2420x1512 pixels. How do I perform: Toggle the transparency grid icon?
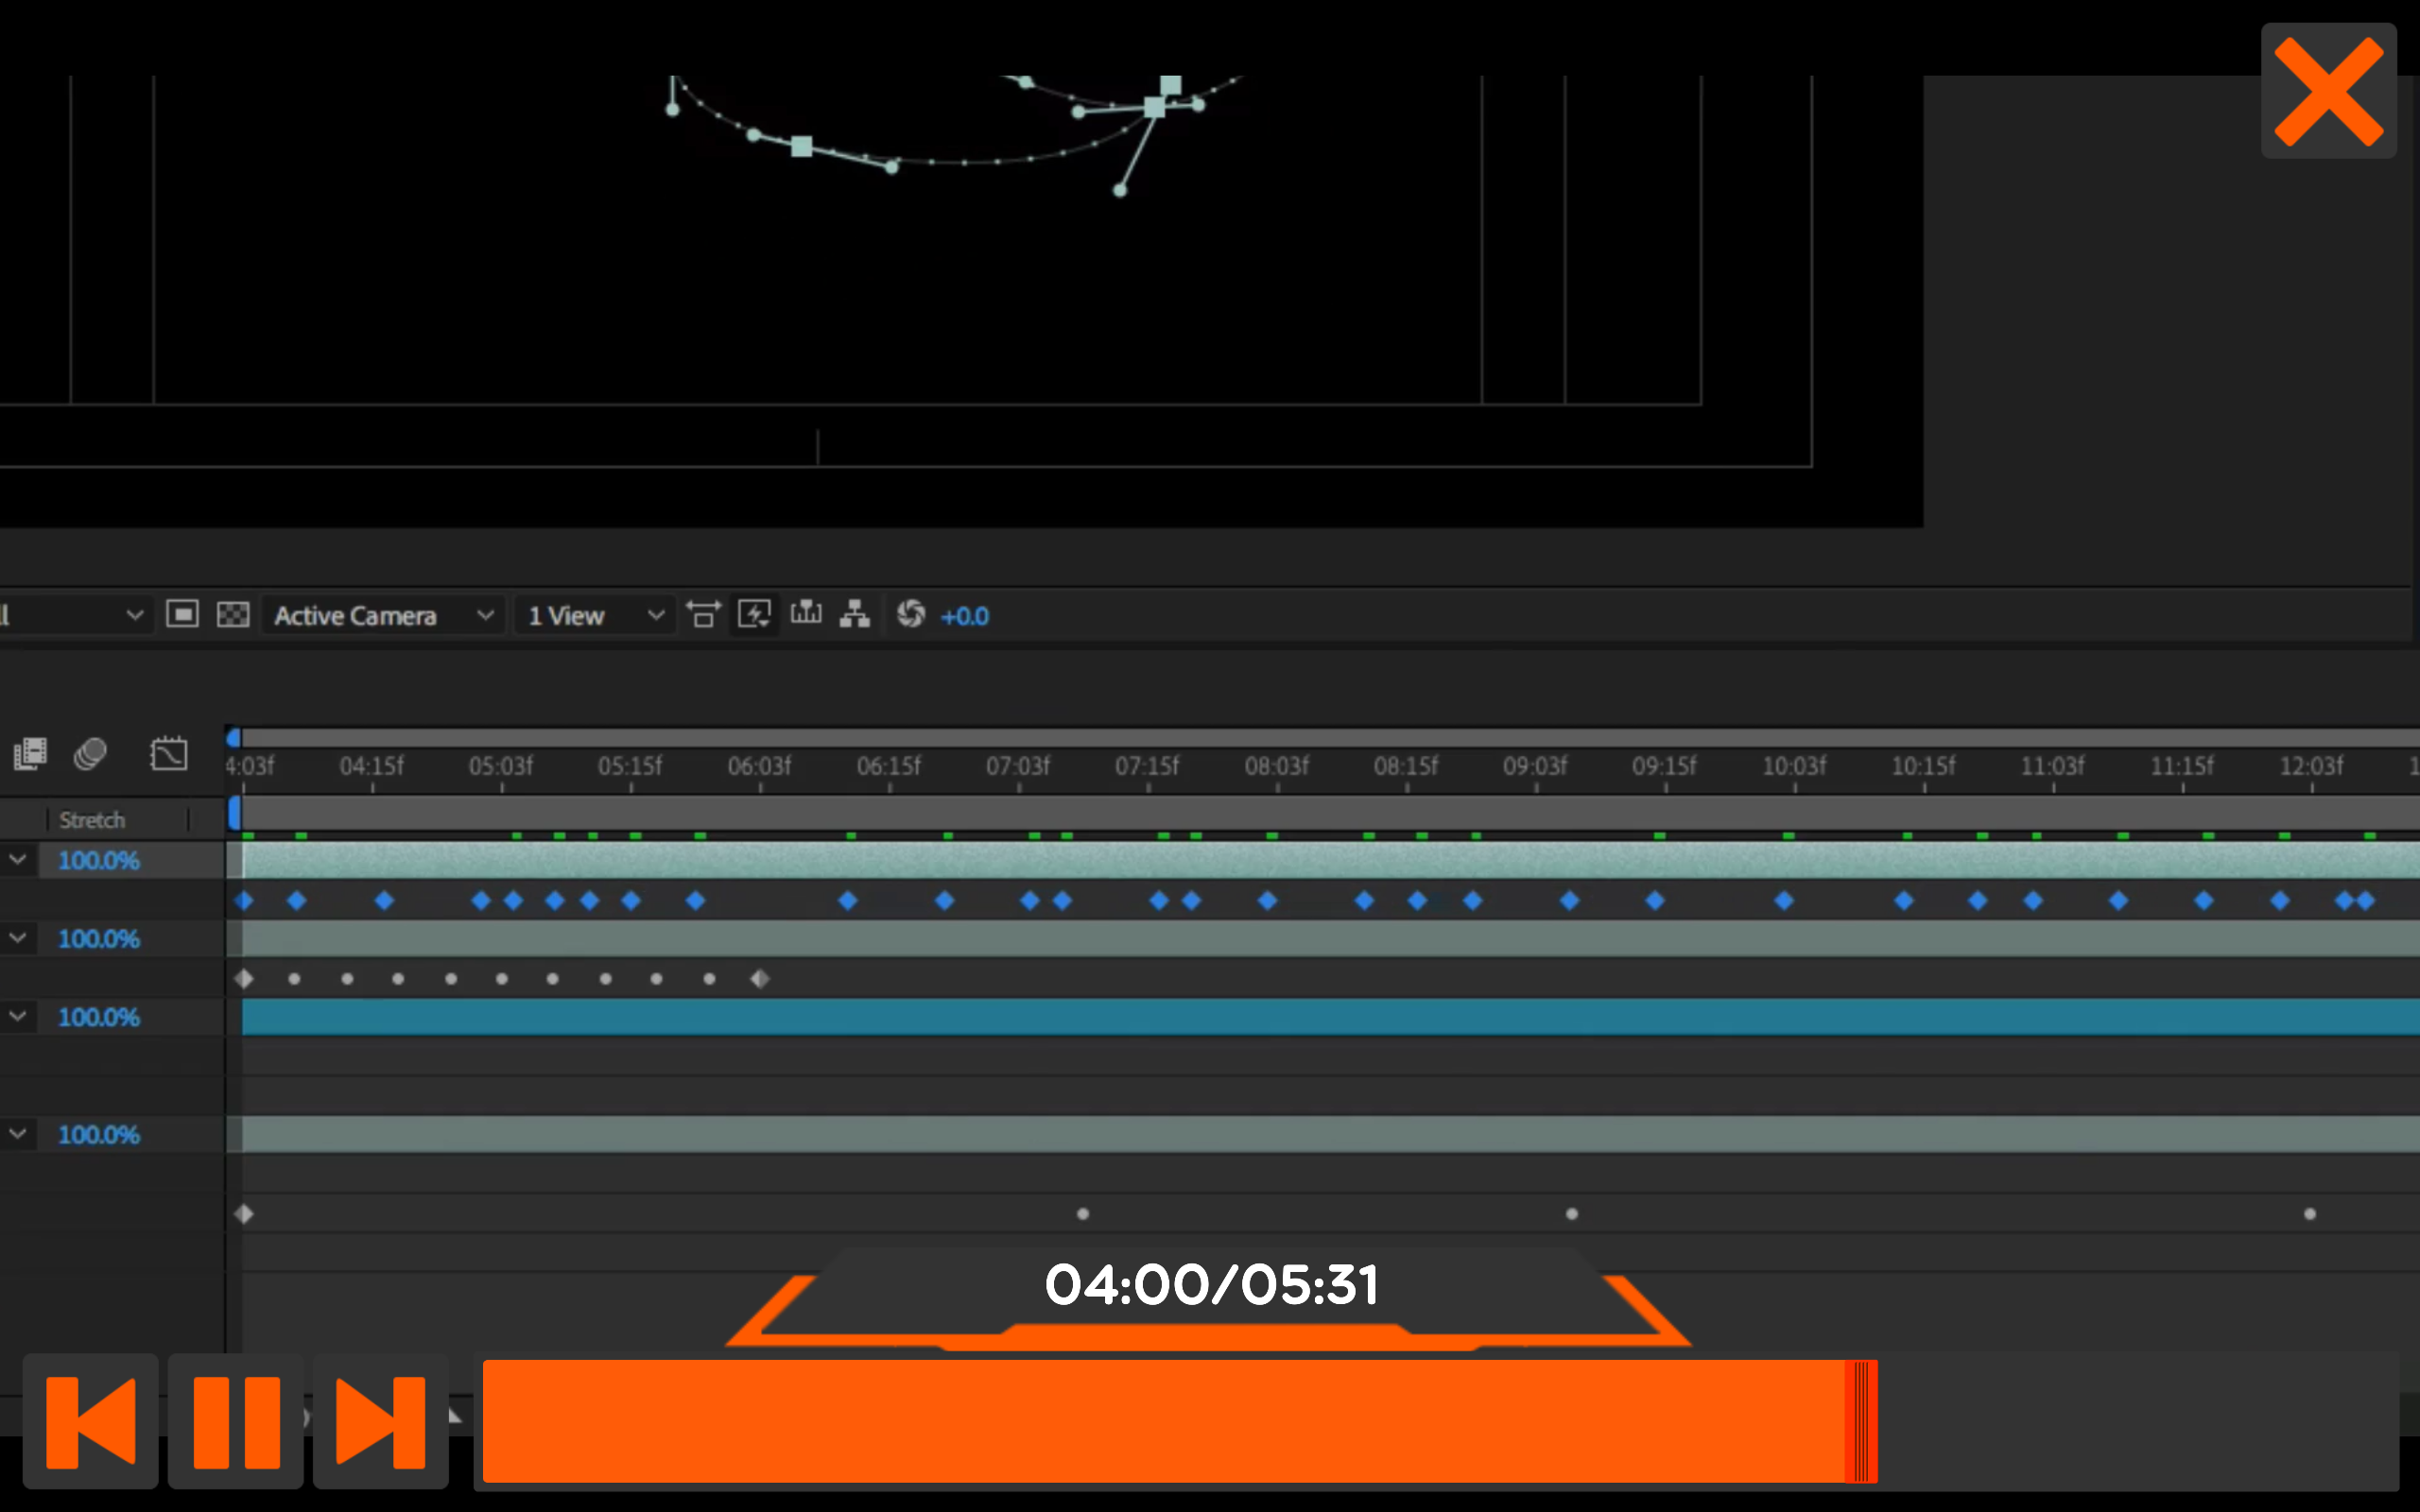tap(233, 614)
